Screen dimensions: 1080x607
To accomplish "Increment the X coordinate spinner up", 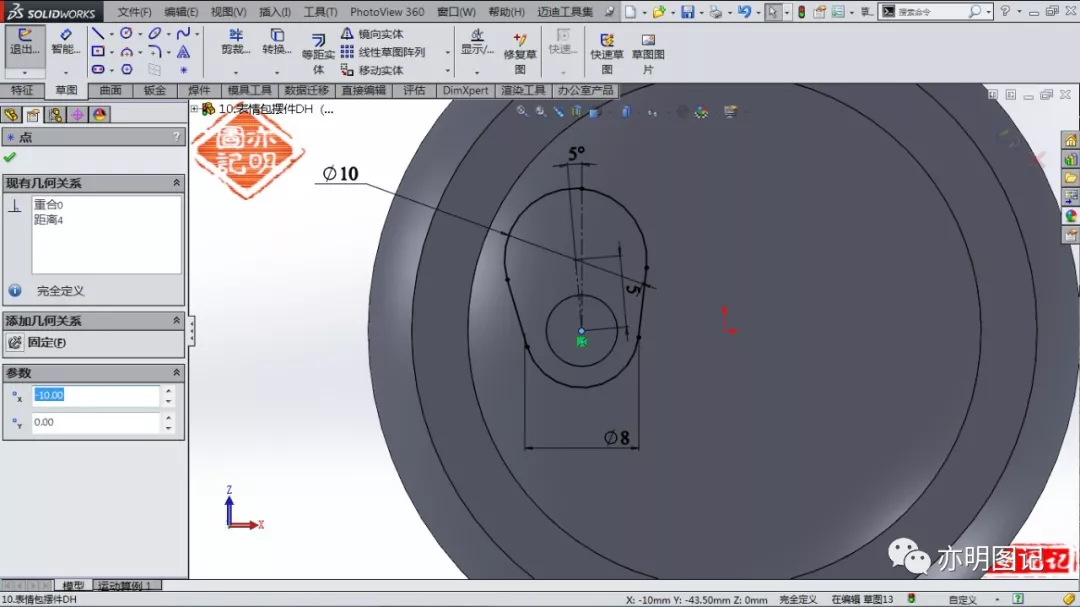I will point(168,391).
